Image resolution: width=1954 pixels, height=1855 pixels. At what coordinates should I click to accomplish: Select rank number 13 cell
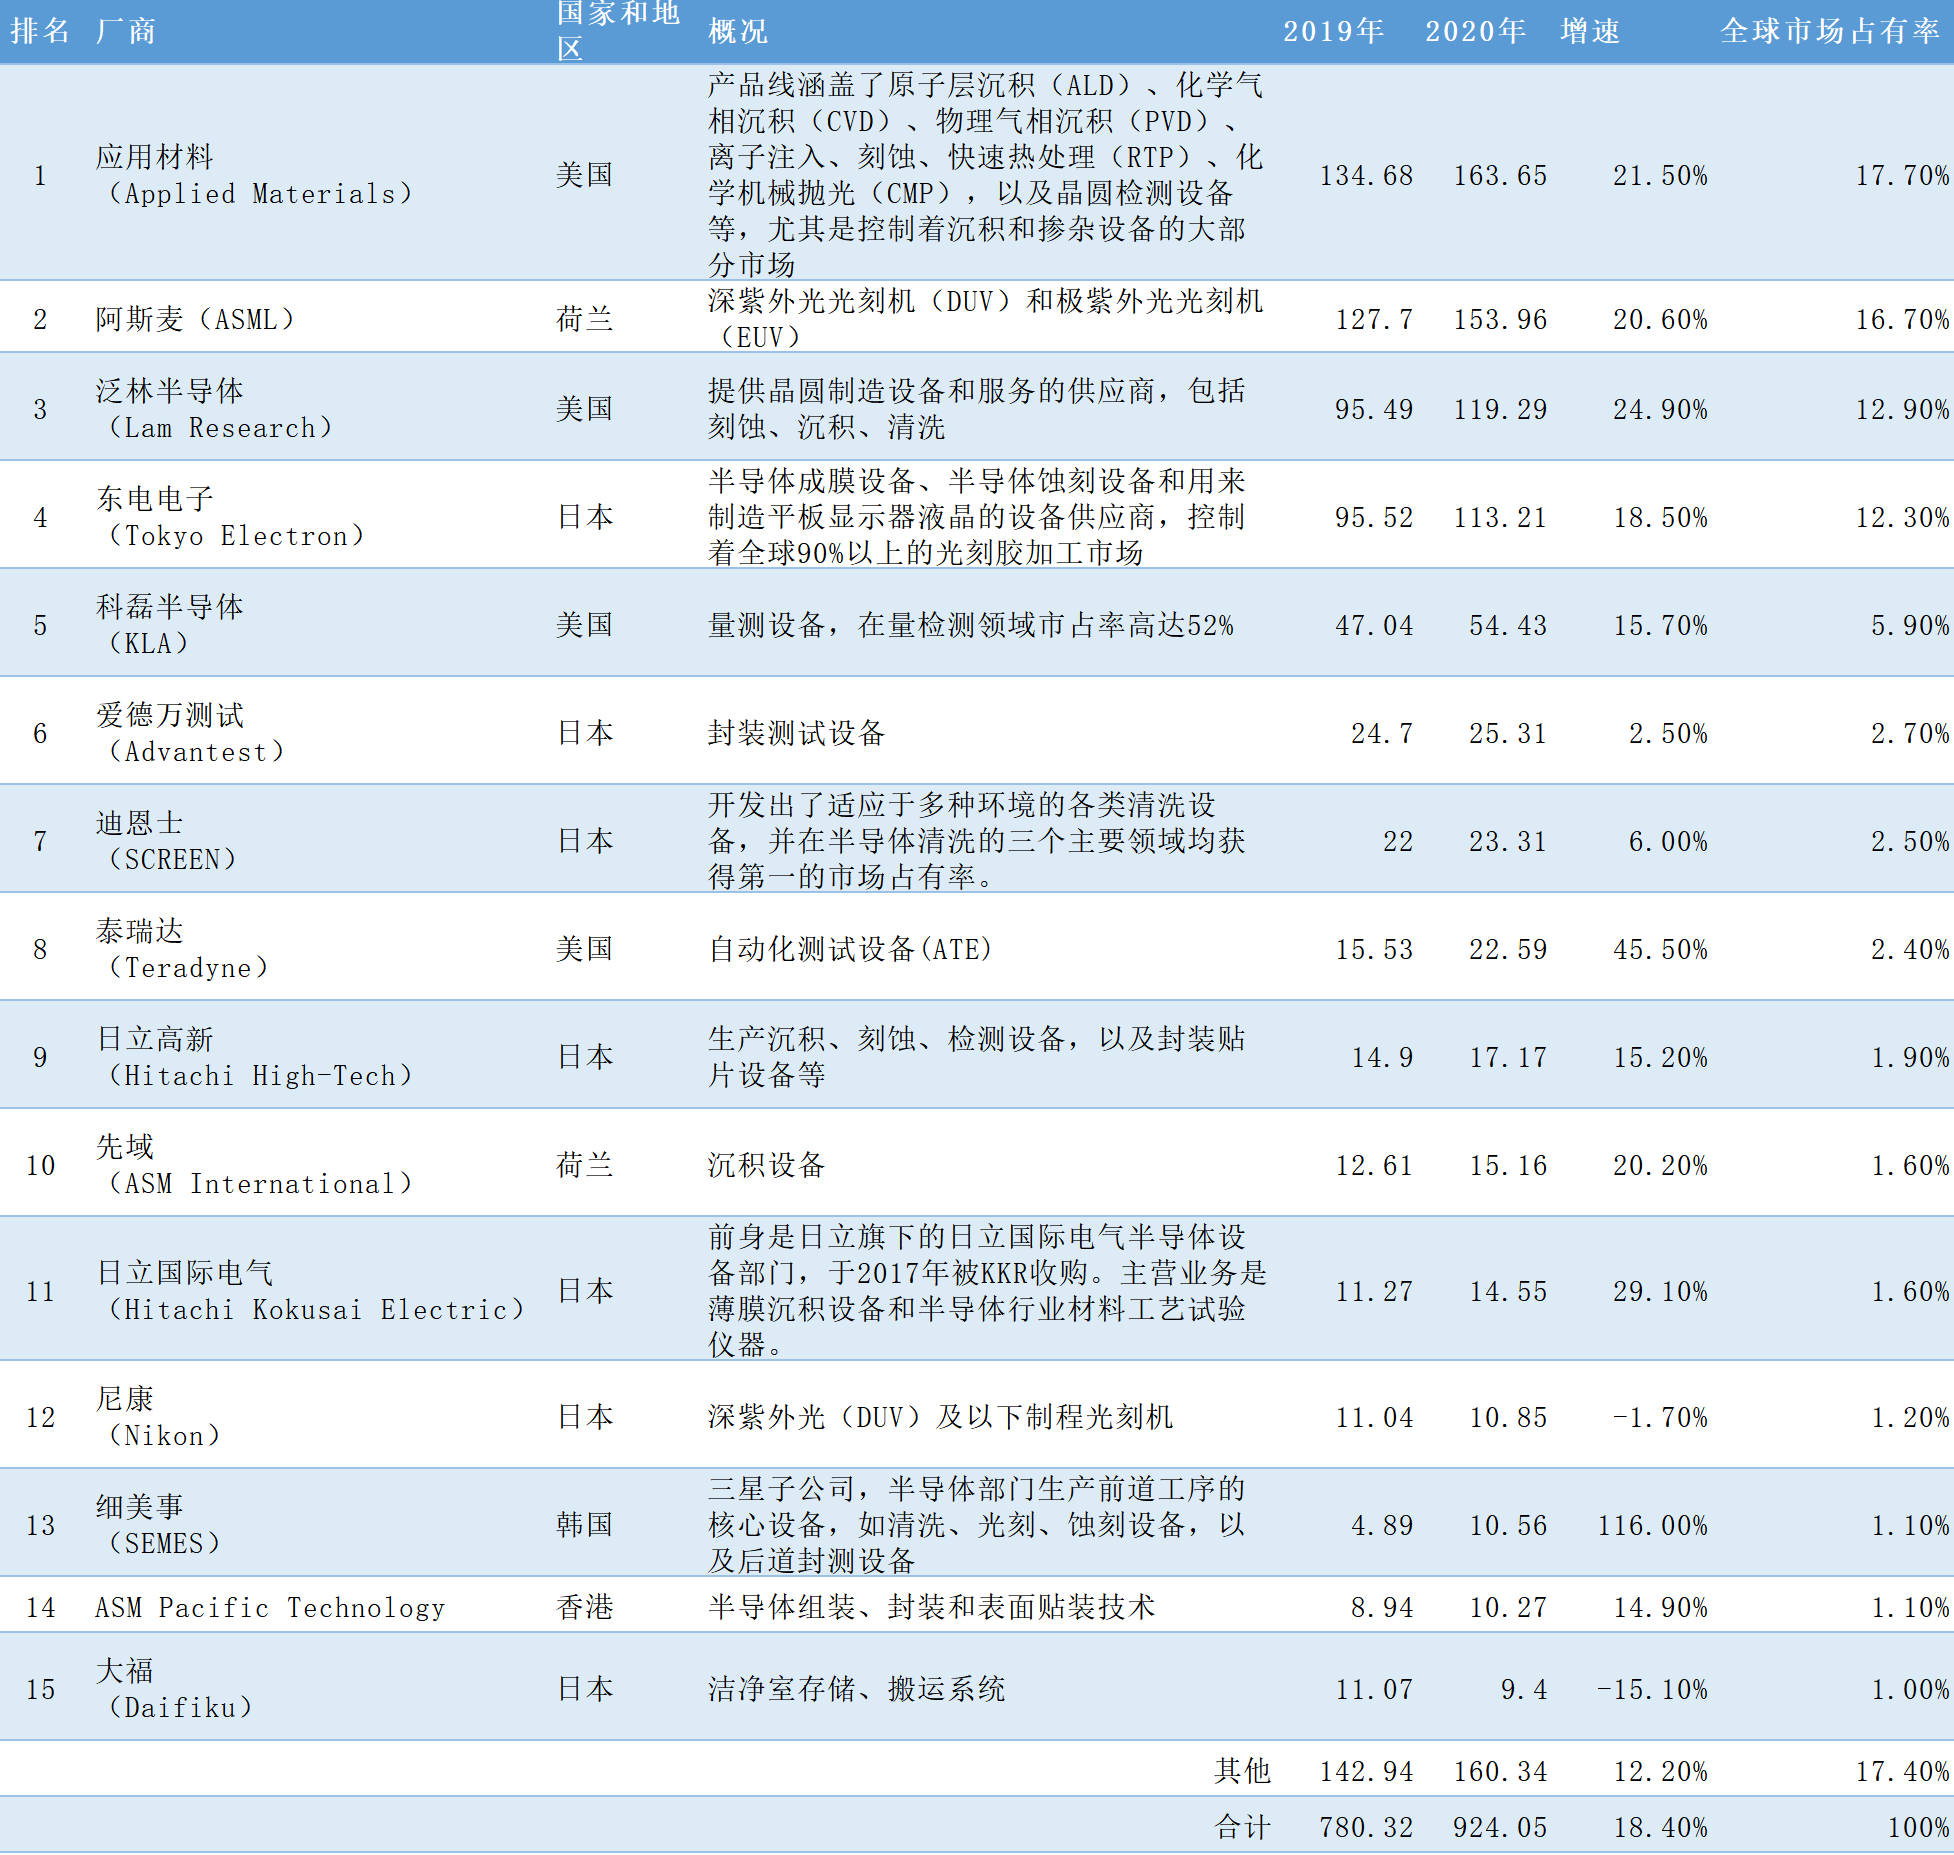pyautogui.click(x=40, y=1525)
